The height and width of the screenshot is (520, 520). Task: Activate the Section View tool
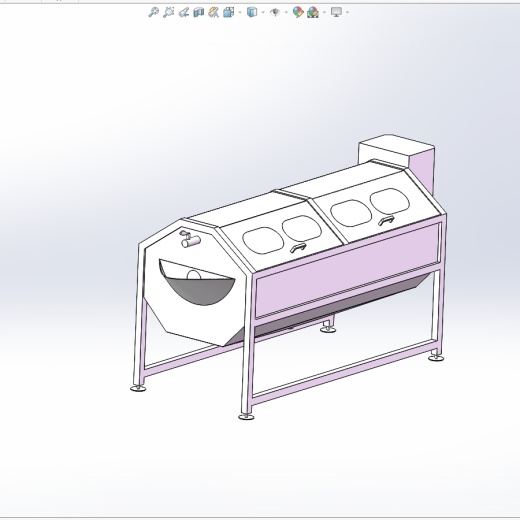199,12
